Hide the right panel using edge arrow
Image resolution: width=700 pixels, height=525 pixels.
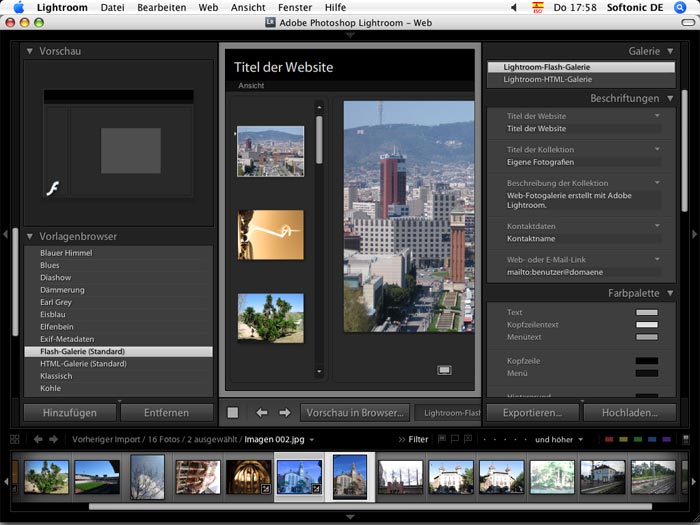coord(695,234)
